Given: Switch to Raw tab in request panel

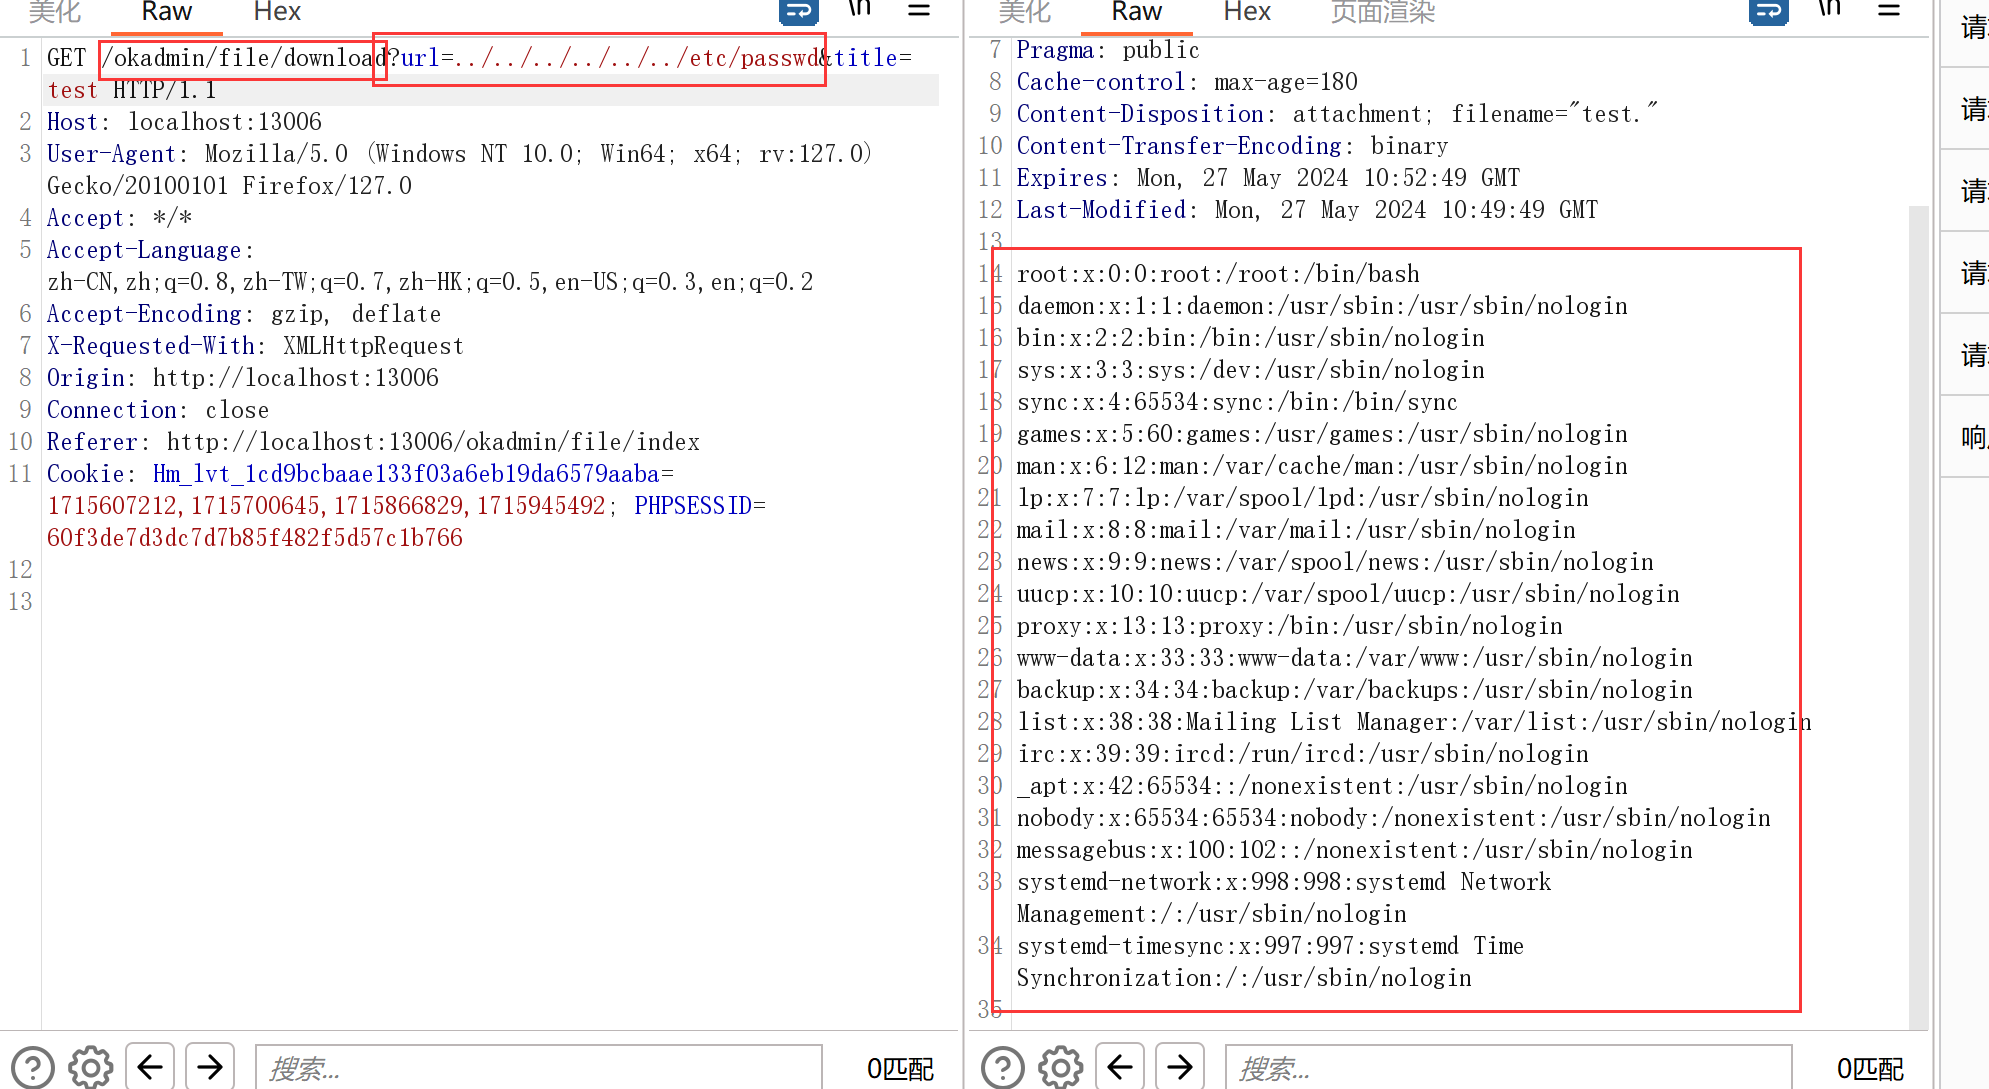Looking at the screenshot, I should [x=166, y=12].
